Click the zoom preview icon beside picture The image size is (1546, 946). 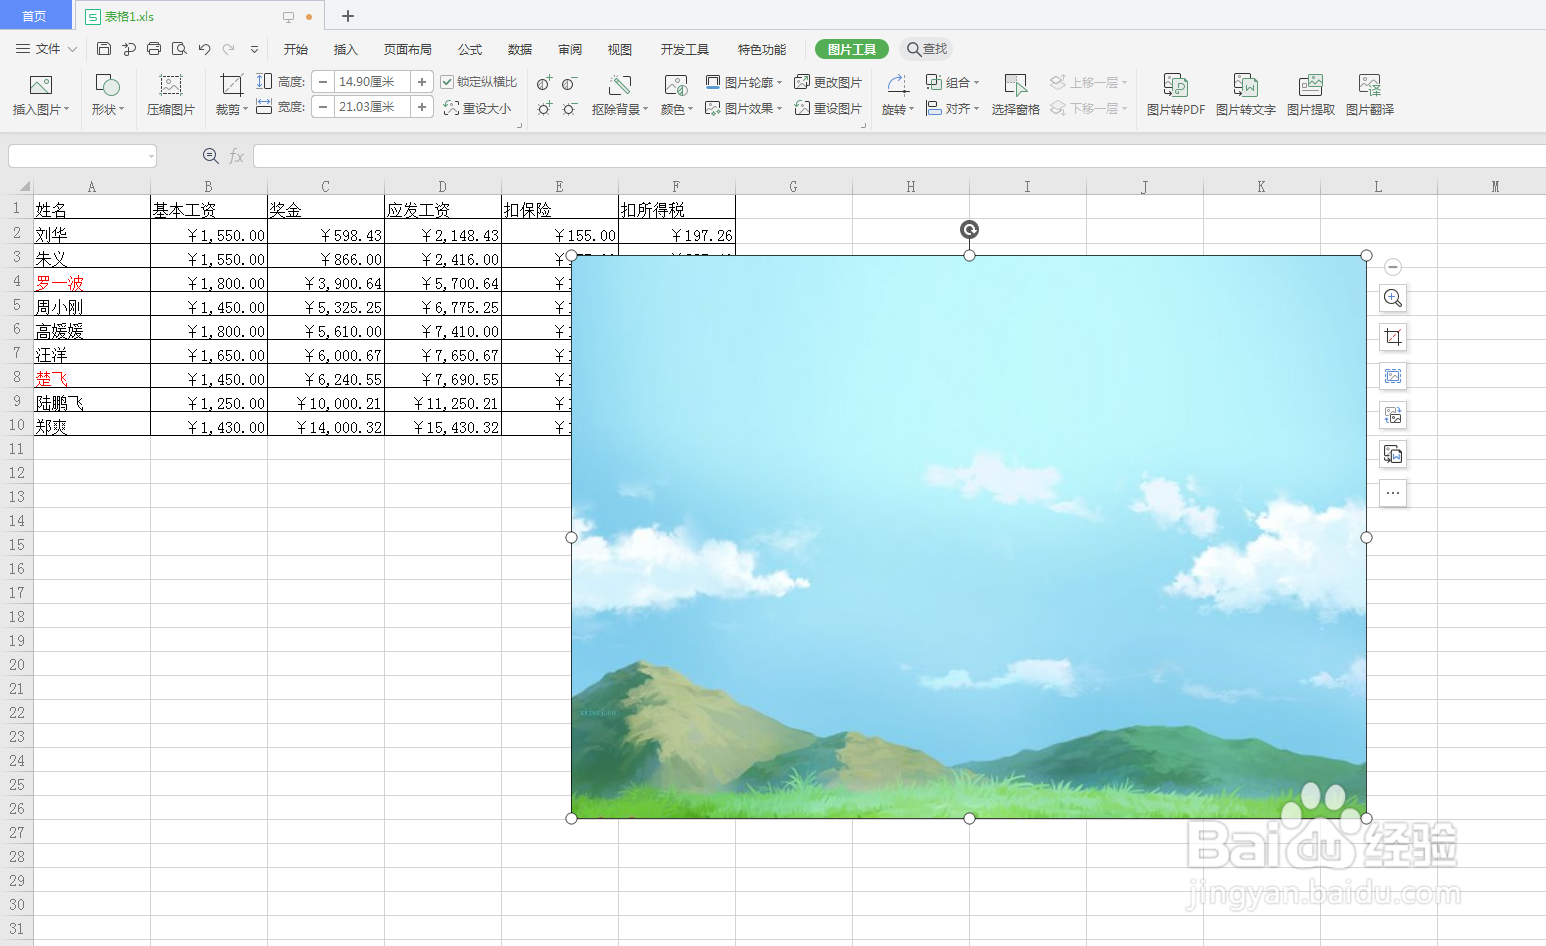[x=1393, y=298]
